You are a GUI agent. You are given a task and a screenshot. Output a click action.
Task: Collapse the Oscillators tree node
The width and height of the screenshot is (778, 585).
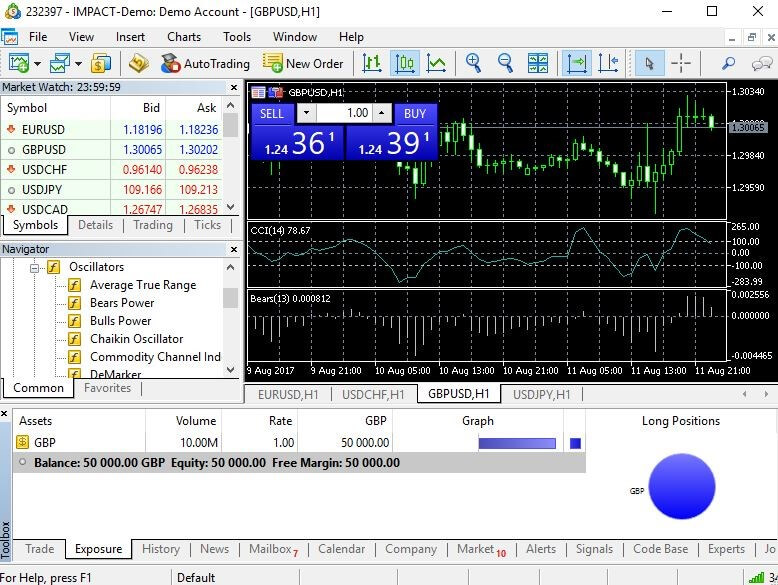[x=34, y=268]
